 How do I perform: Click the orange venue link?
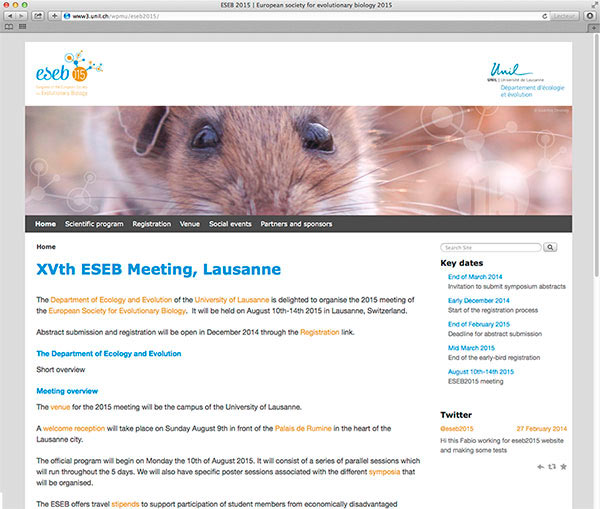click(x=60, y=407)
